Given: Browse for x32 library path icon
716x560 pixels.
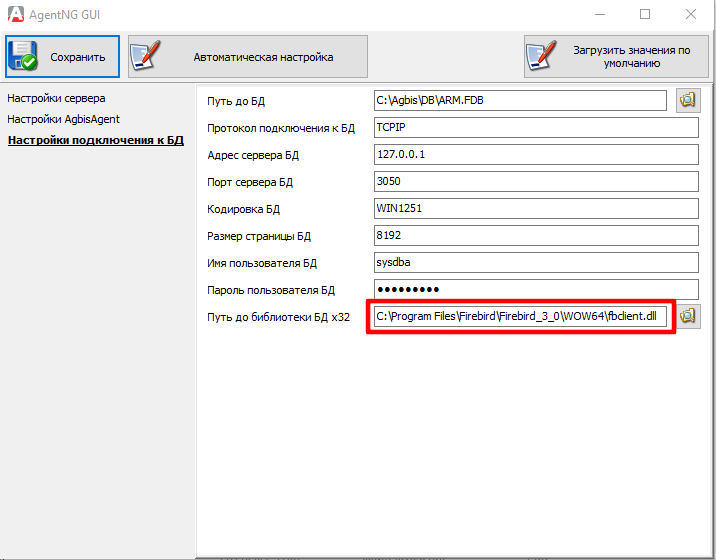Looking at the screenshot, I should pos(688,316).
